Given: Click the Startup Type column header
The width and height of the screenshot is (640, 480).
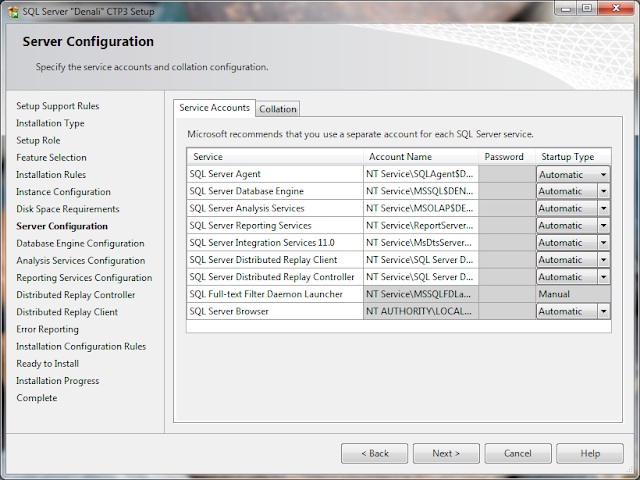Looking at the screenshot, I should tap(573, 157).
